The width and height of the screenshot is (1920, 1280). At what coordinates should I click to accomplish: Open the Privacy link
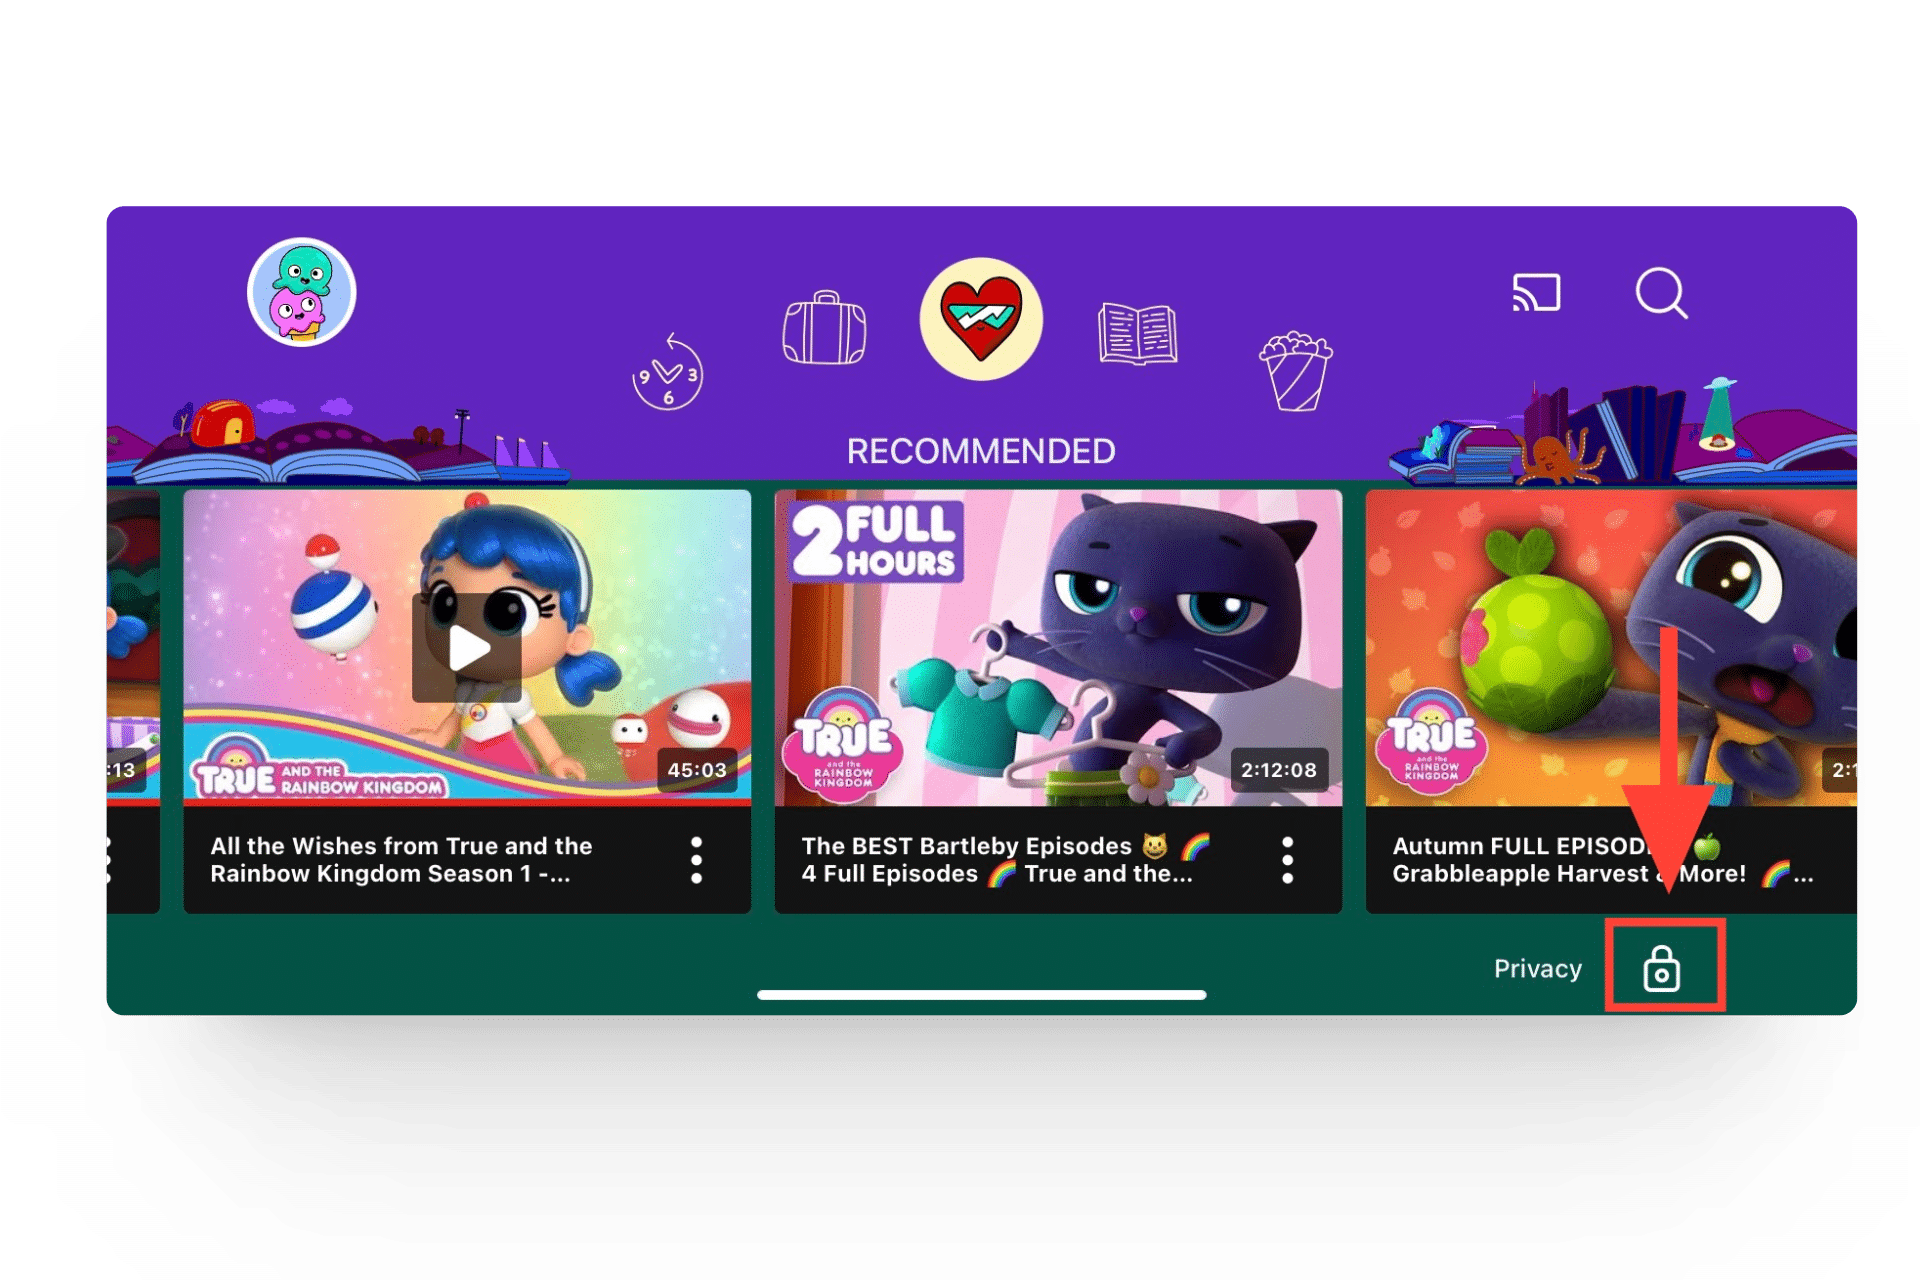coord(1537,968)
